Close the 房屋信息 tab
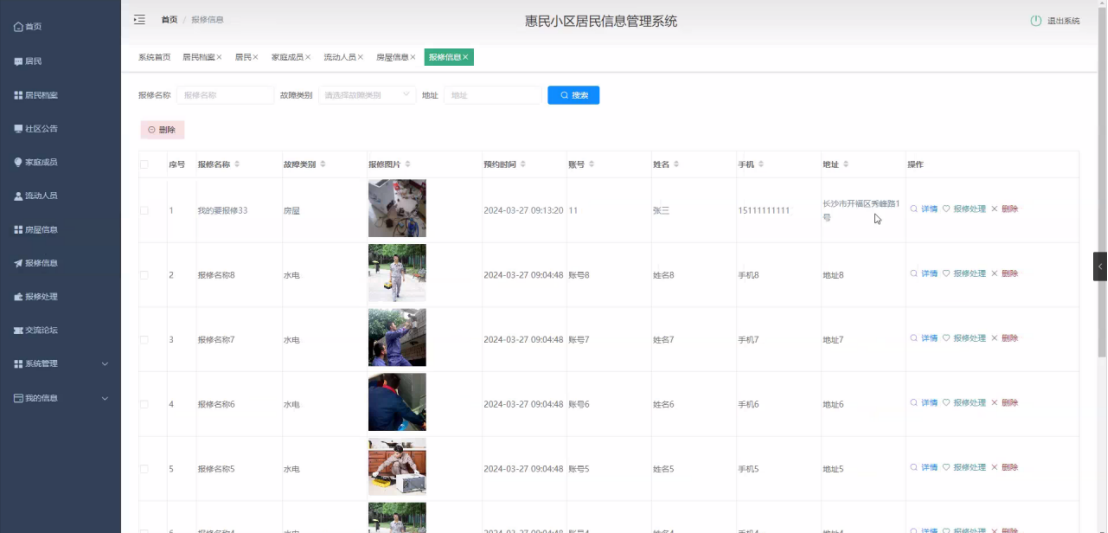 [x=413, y=57]
